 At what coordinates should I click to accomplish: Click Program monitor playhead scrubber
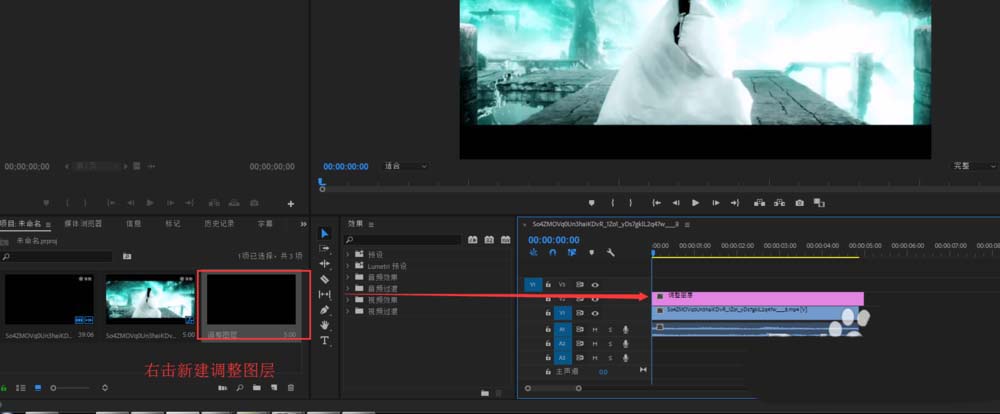pos(322,184)
